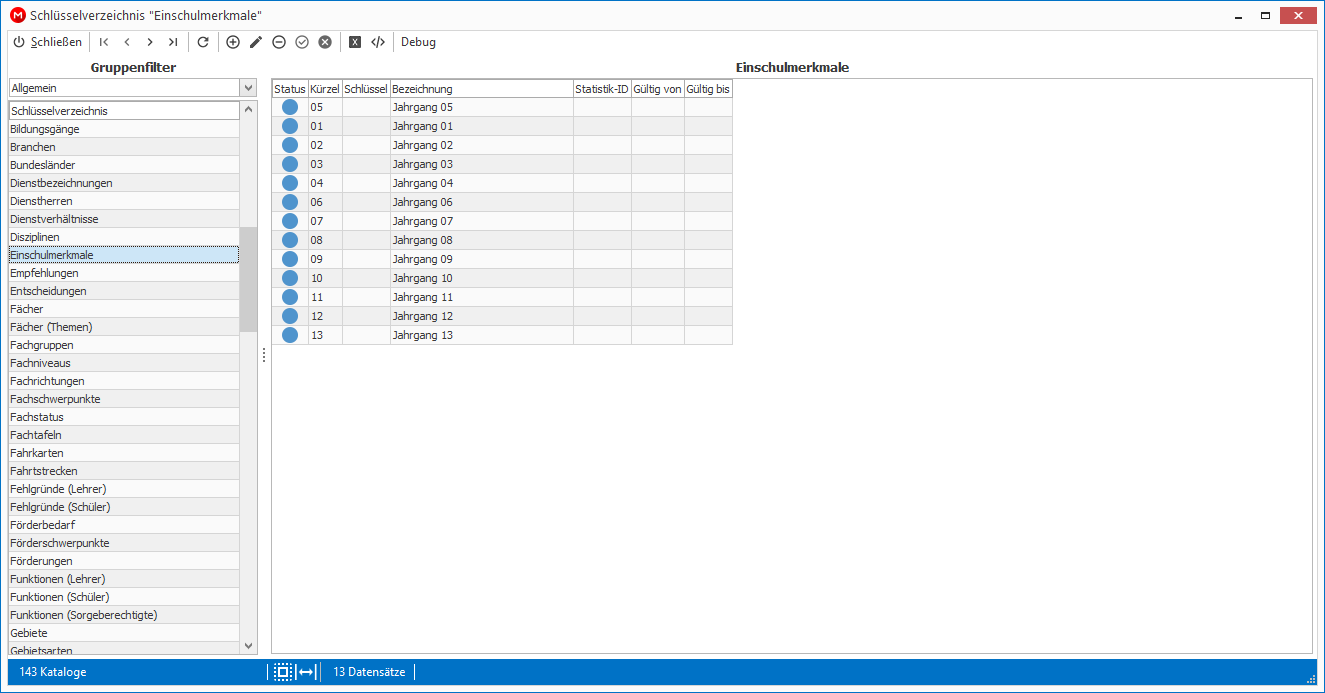Select Förderbedarf in the list

coord(124,525)
